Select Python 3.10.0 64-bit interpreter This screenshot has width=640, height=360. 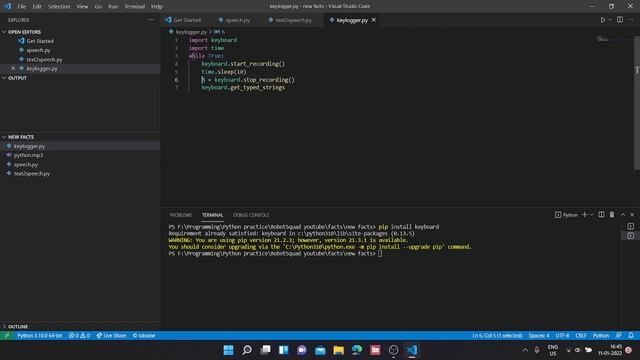[x=40, y=336]
